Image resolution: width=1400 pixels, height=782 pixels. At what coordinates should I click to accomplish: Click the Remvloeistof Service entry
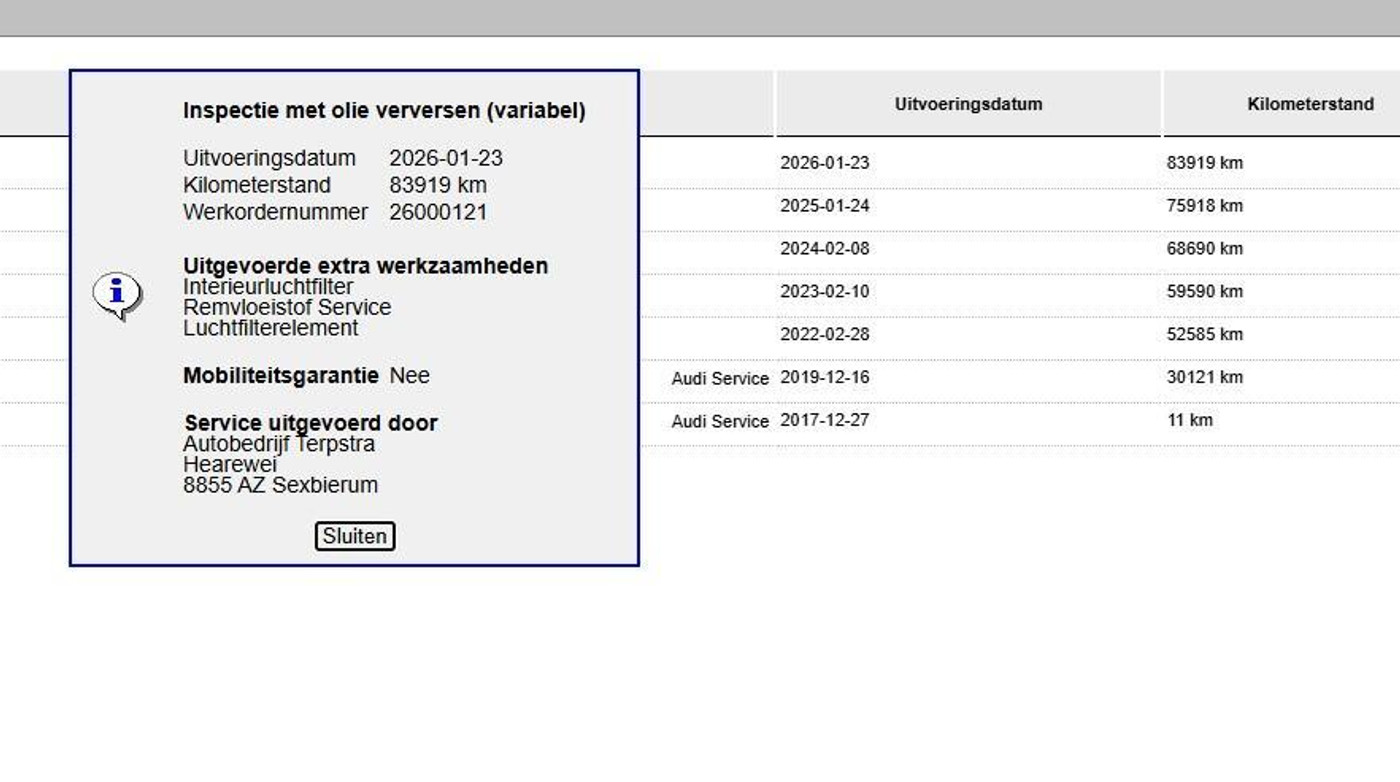(287, 307)
